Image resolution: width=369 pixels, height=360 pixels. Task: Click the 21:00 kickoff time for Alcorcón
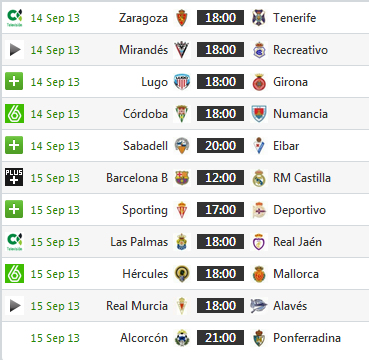click(x=220, y=338)
